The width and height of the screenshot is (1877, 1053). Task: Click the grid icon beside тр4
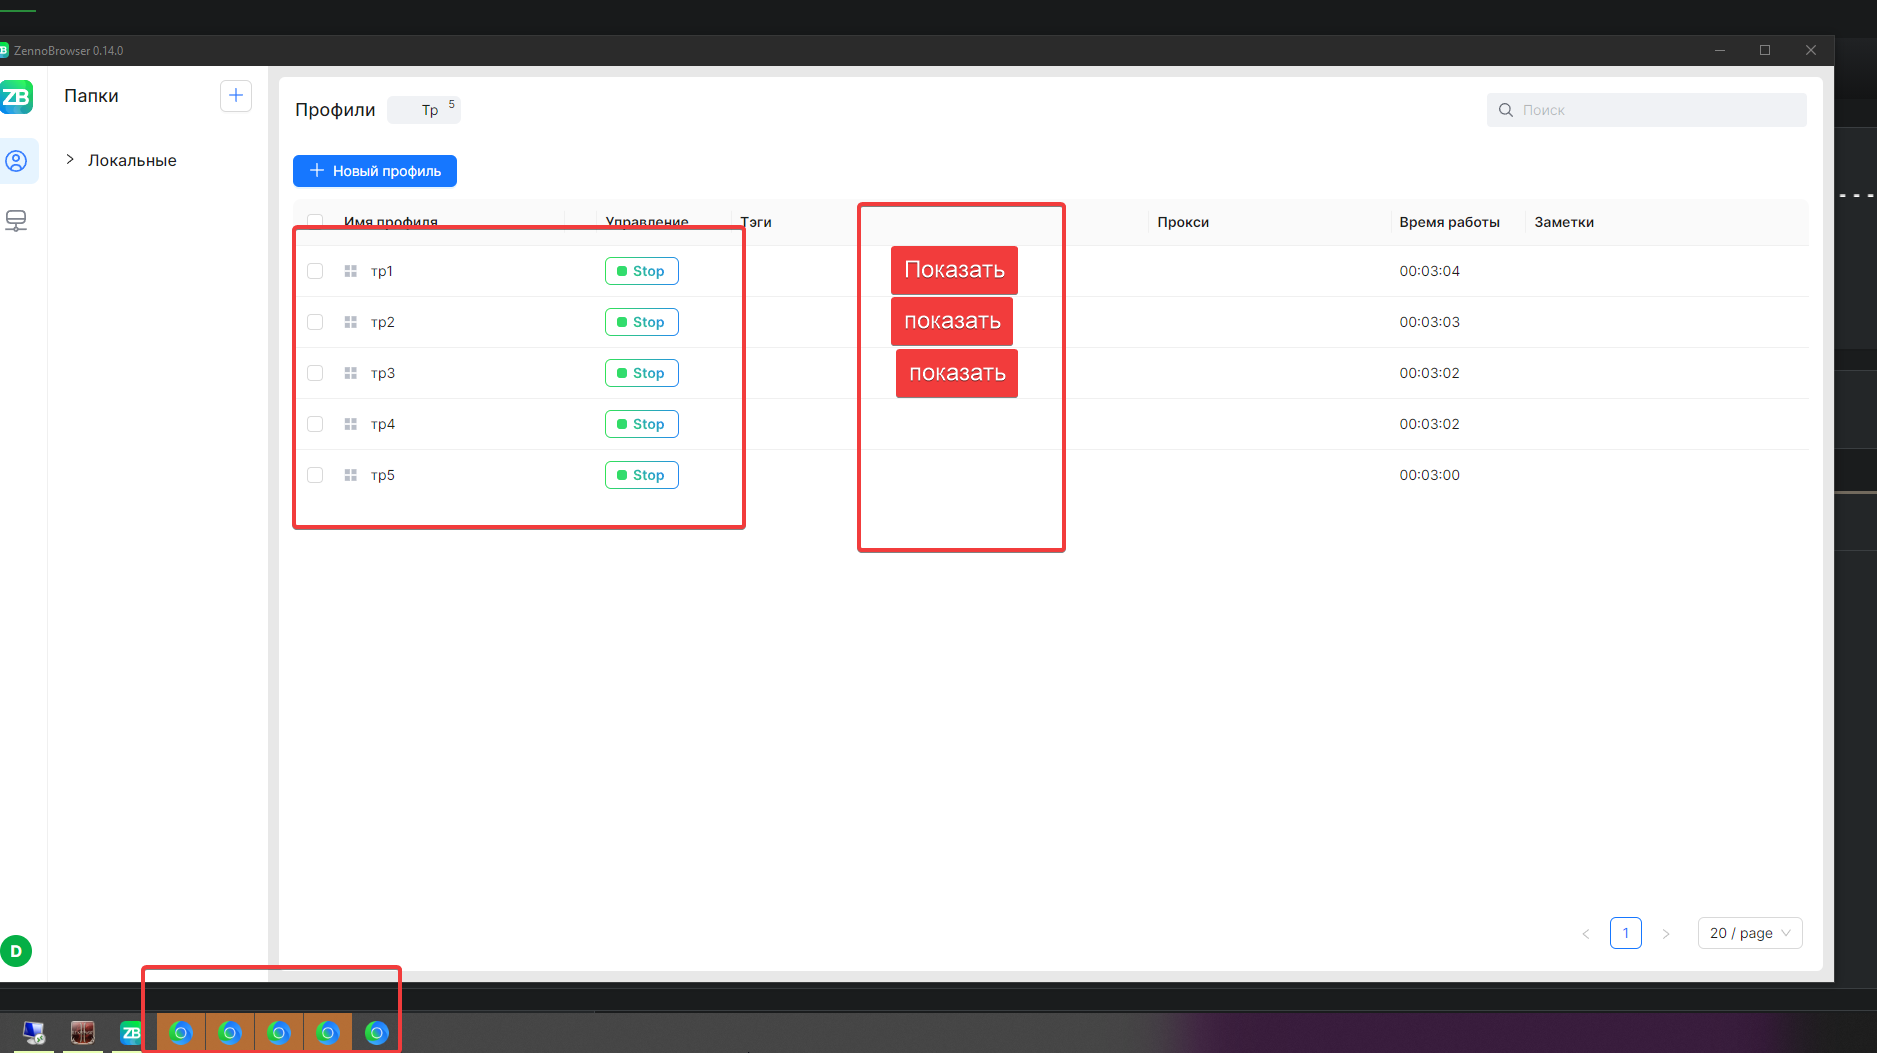coord(351,424)
